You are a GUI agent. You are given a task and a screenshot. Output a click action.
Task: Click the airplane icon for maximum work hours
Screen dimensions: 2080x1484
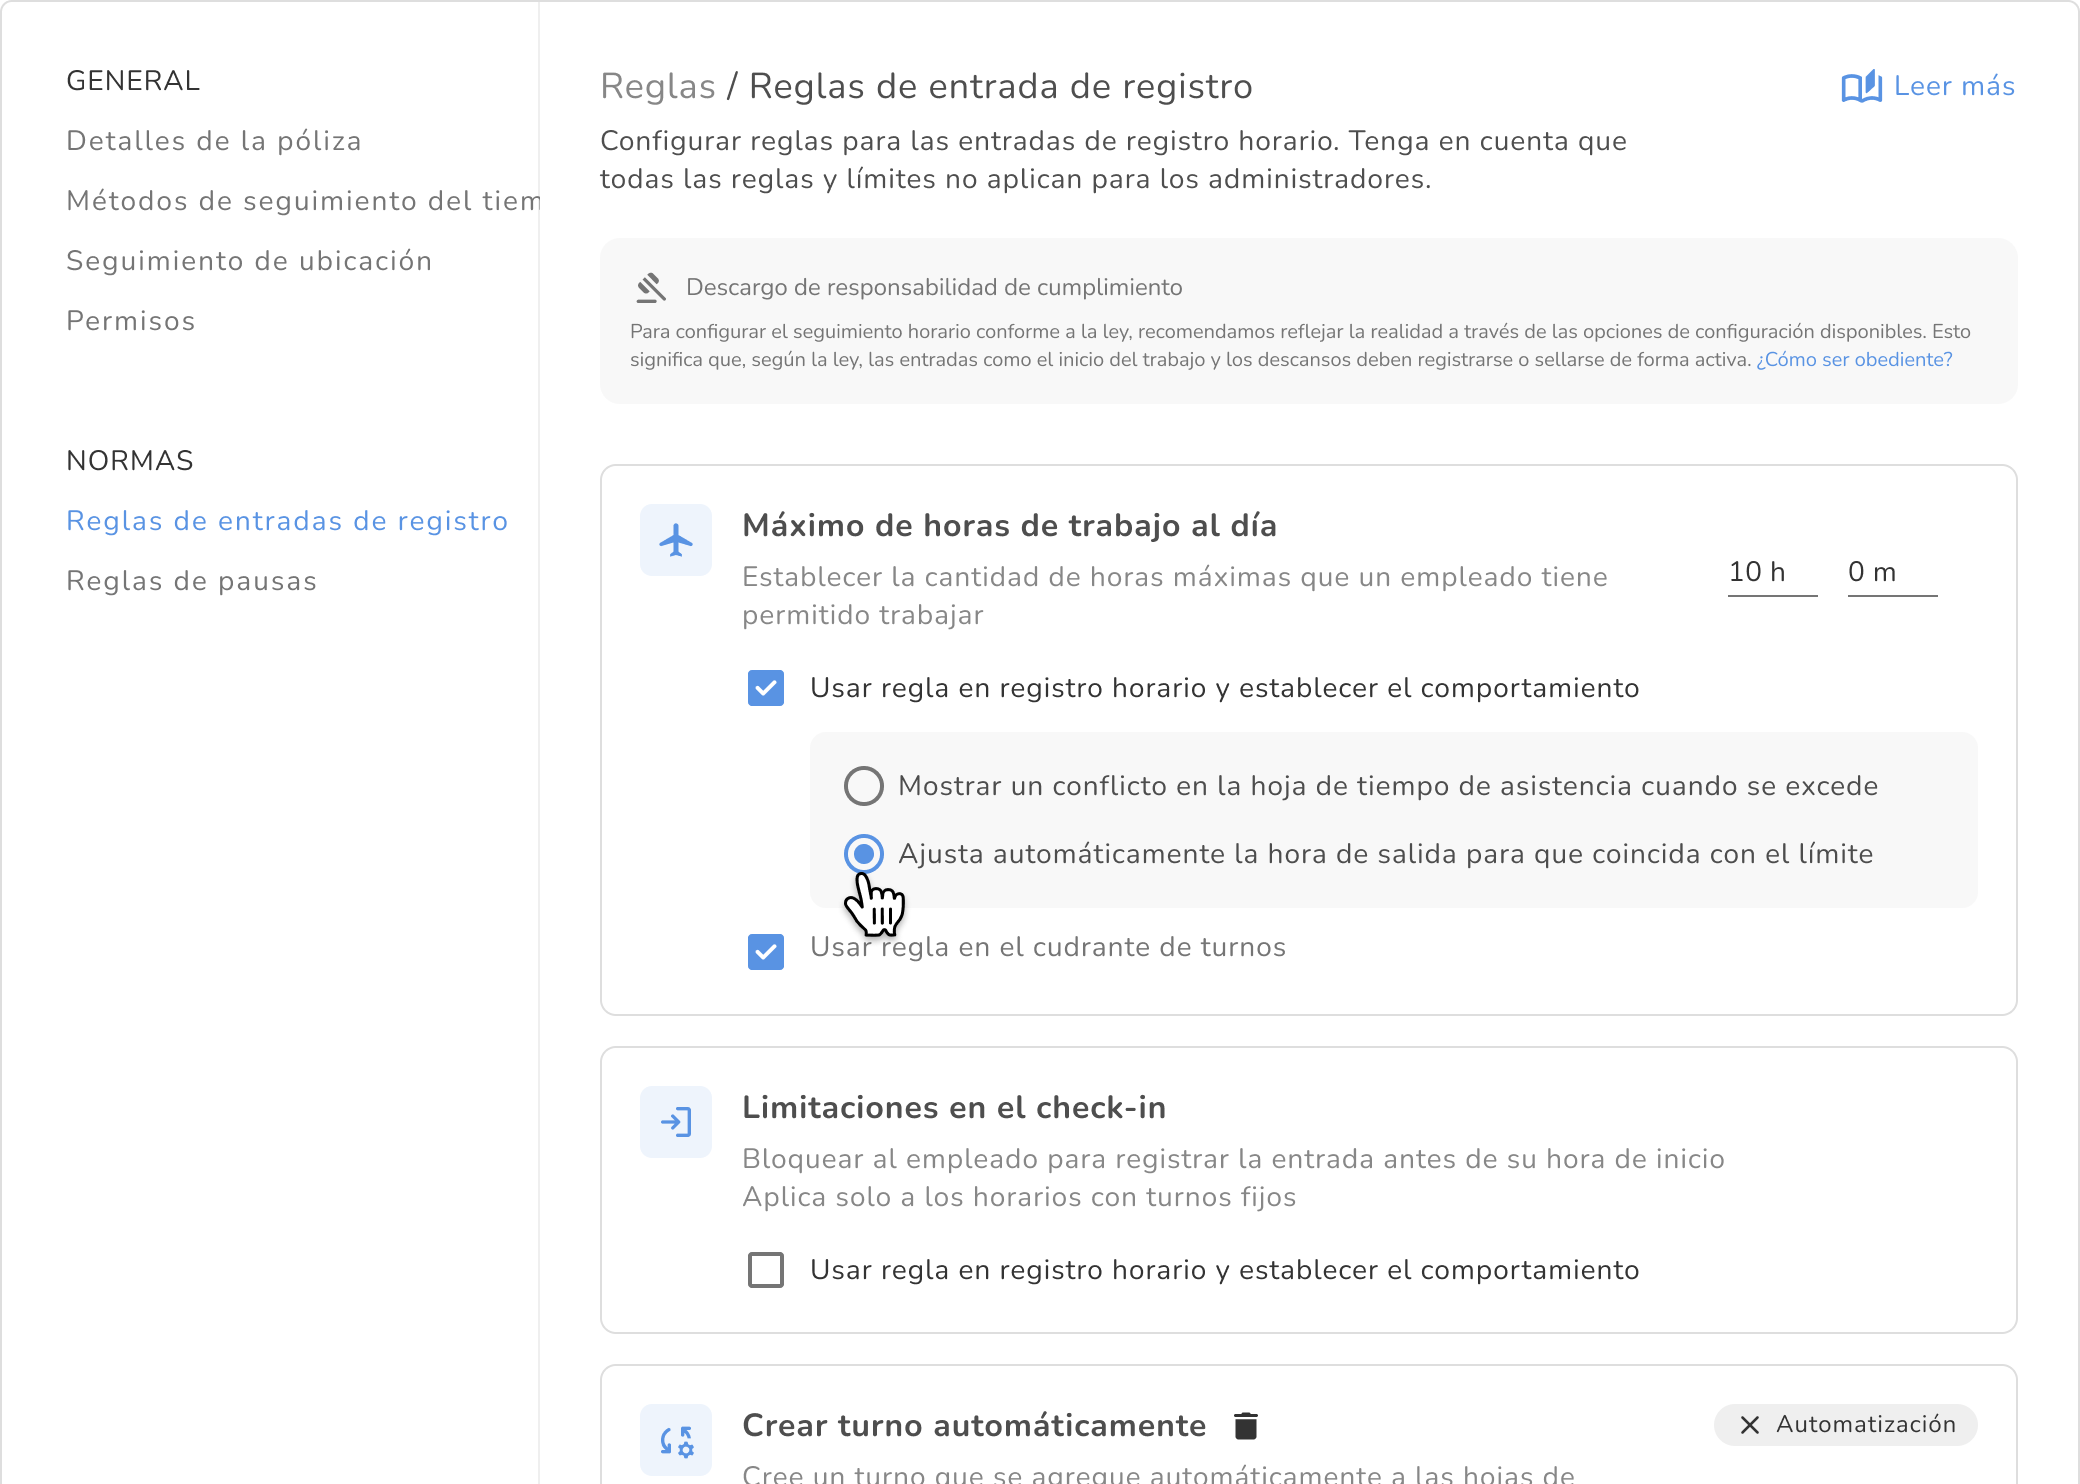(x=676, y=540)
